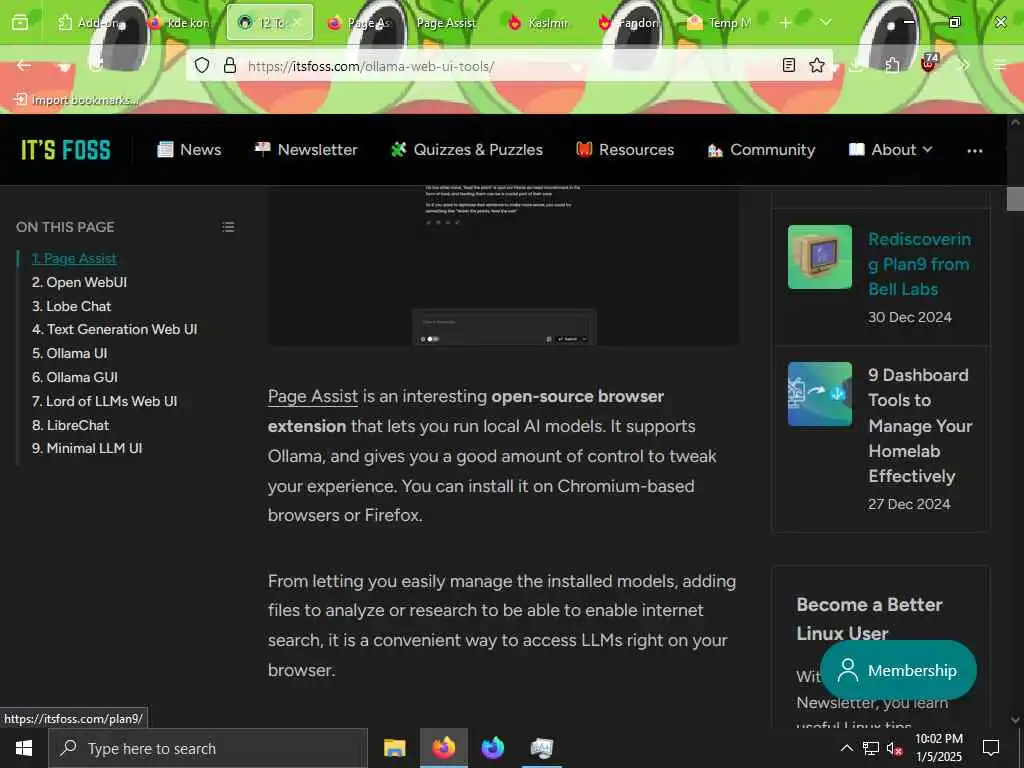Open '9 Dashboard Tools to Manage Your Homelab' link
The height and width of the screenshot is (768, 1024).
pos(920,426)
